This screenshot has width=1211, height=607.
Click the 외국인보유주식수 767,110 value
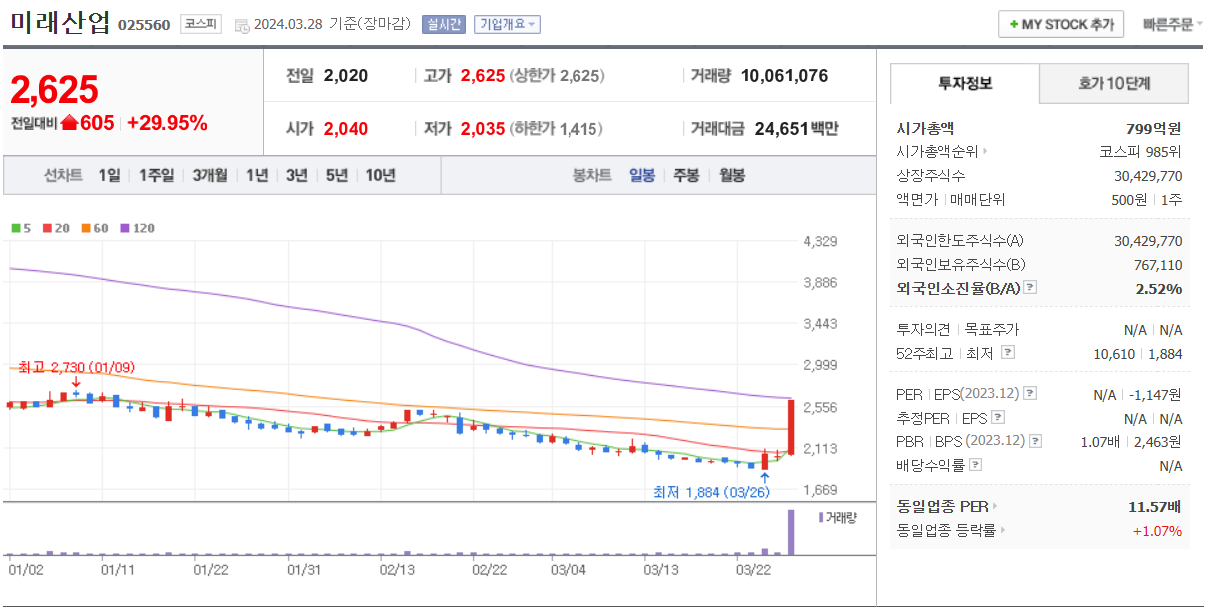pyautogui.click(x=1156, y=265)
